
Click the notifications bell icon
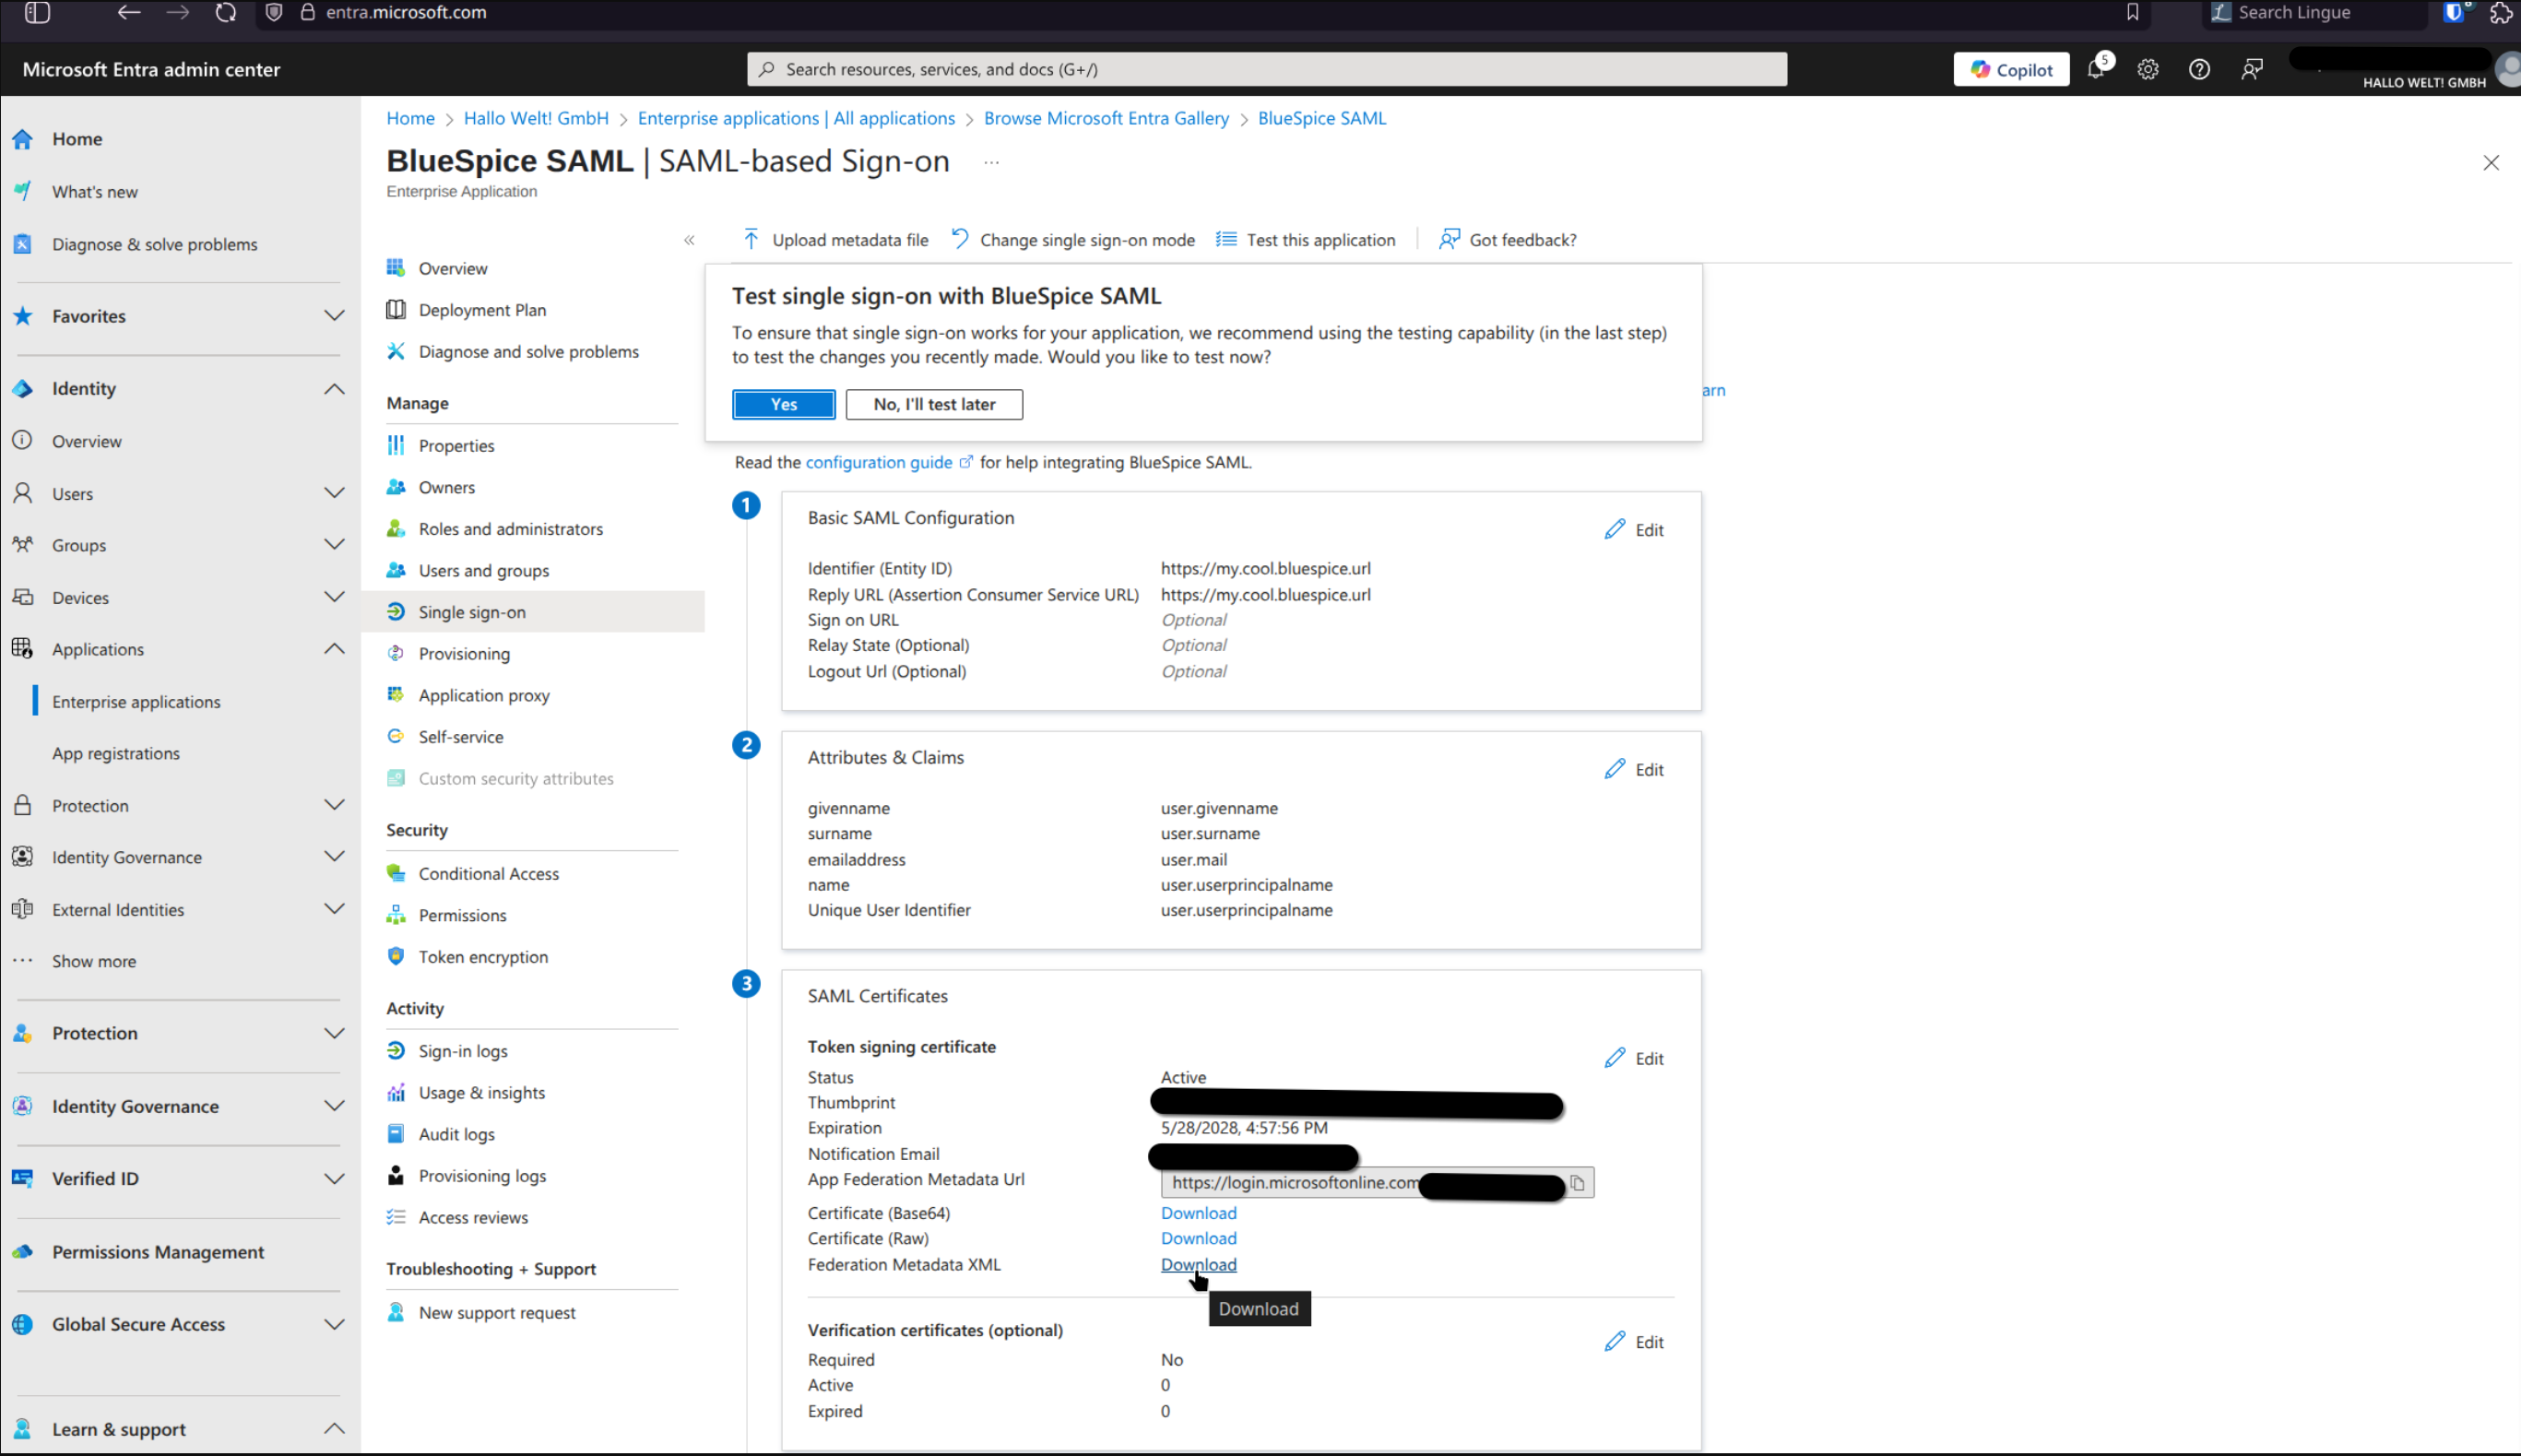(x=2095, y=69)
